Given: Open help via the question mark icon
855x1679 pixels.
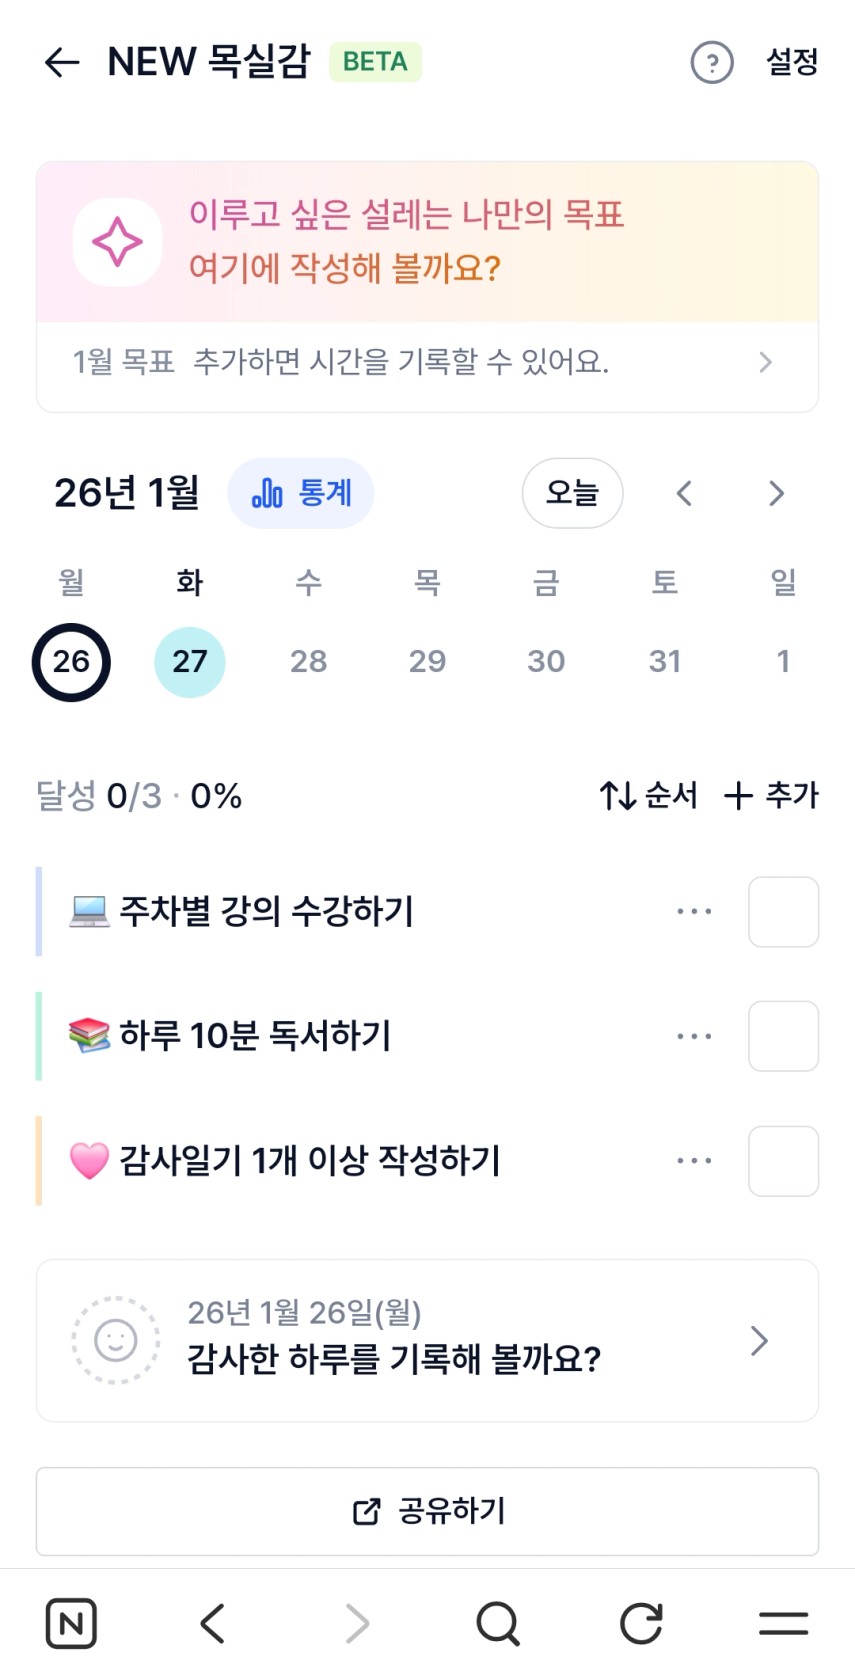Looking at the screenshot, I should pos(712,62).
